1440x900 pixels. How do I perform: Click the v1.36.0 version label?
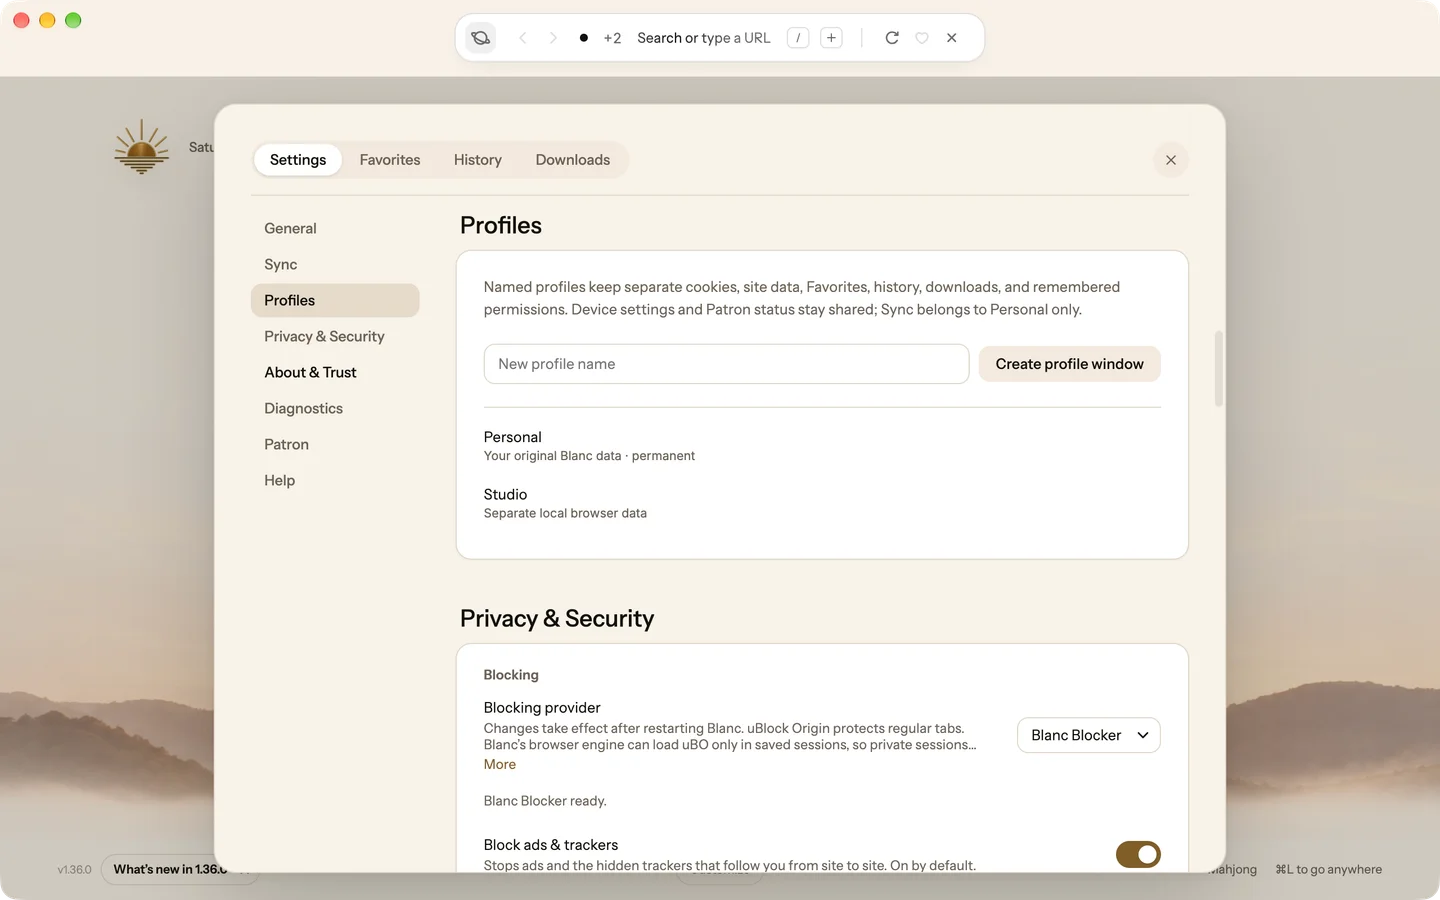point(74,870)
